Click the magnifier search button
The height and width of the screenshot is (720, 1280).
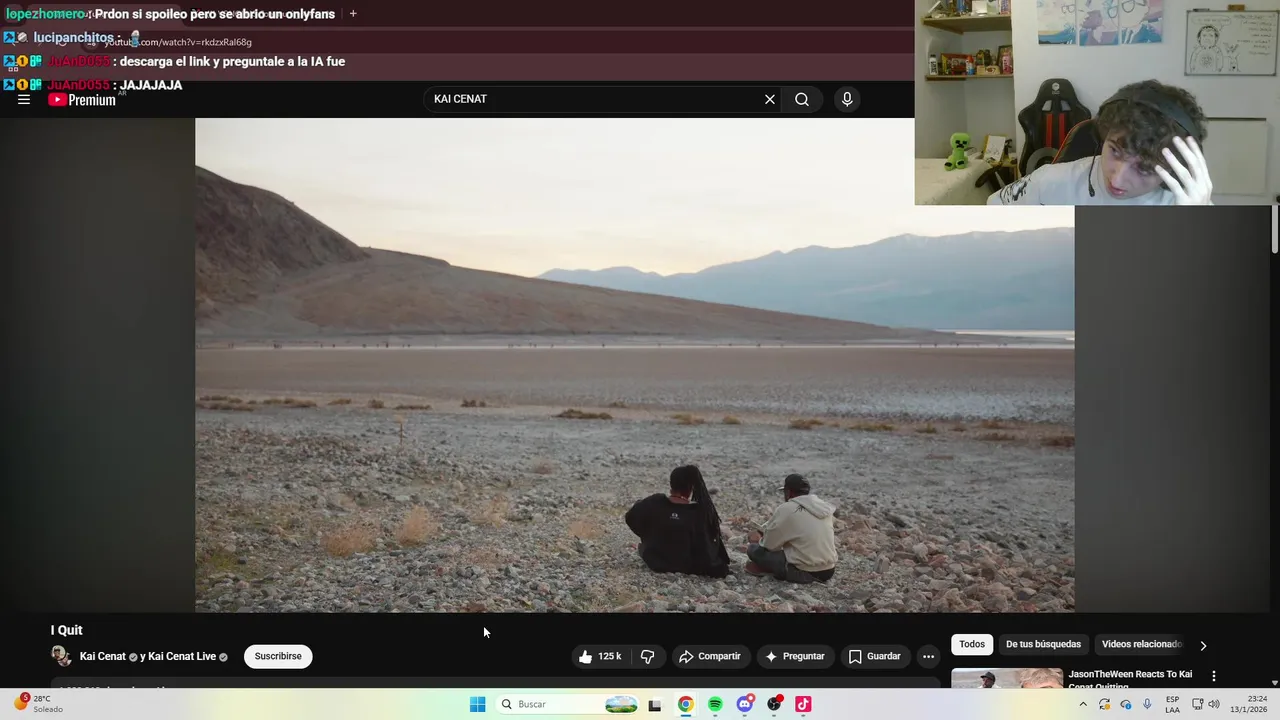click(802, 99)
